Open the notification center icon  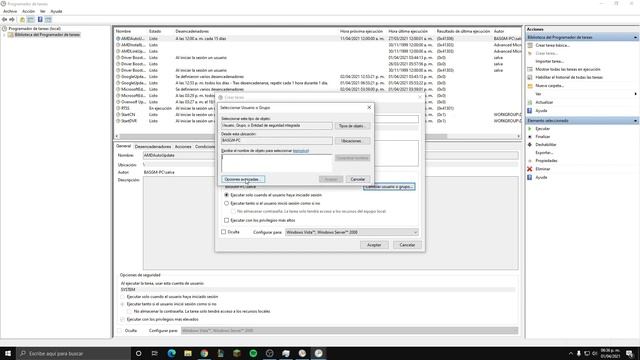tap(630, 353)
